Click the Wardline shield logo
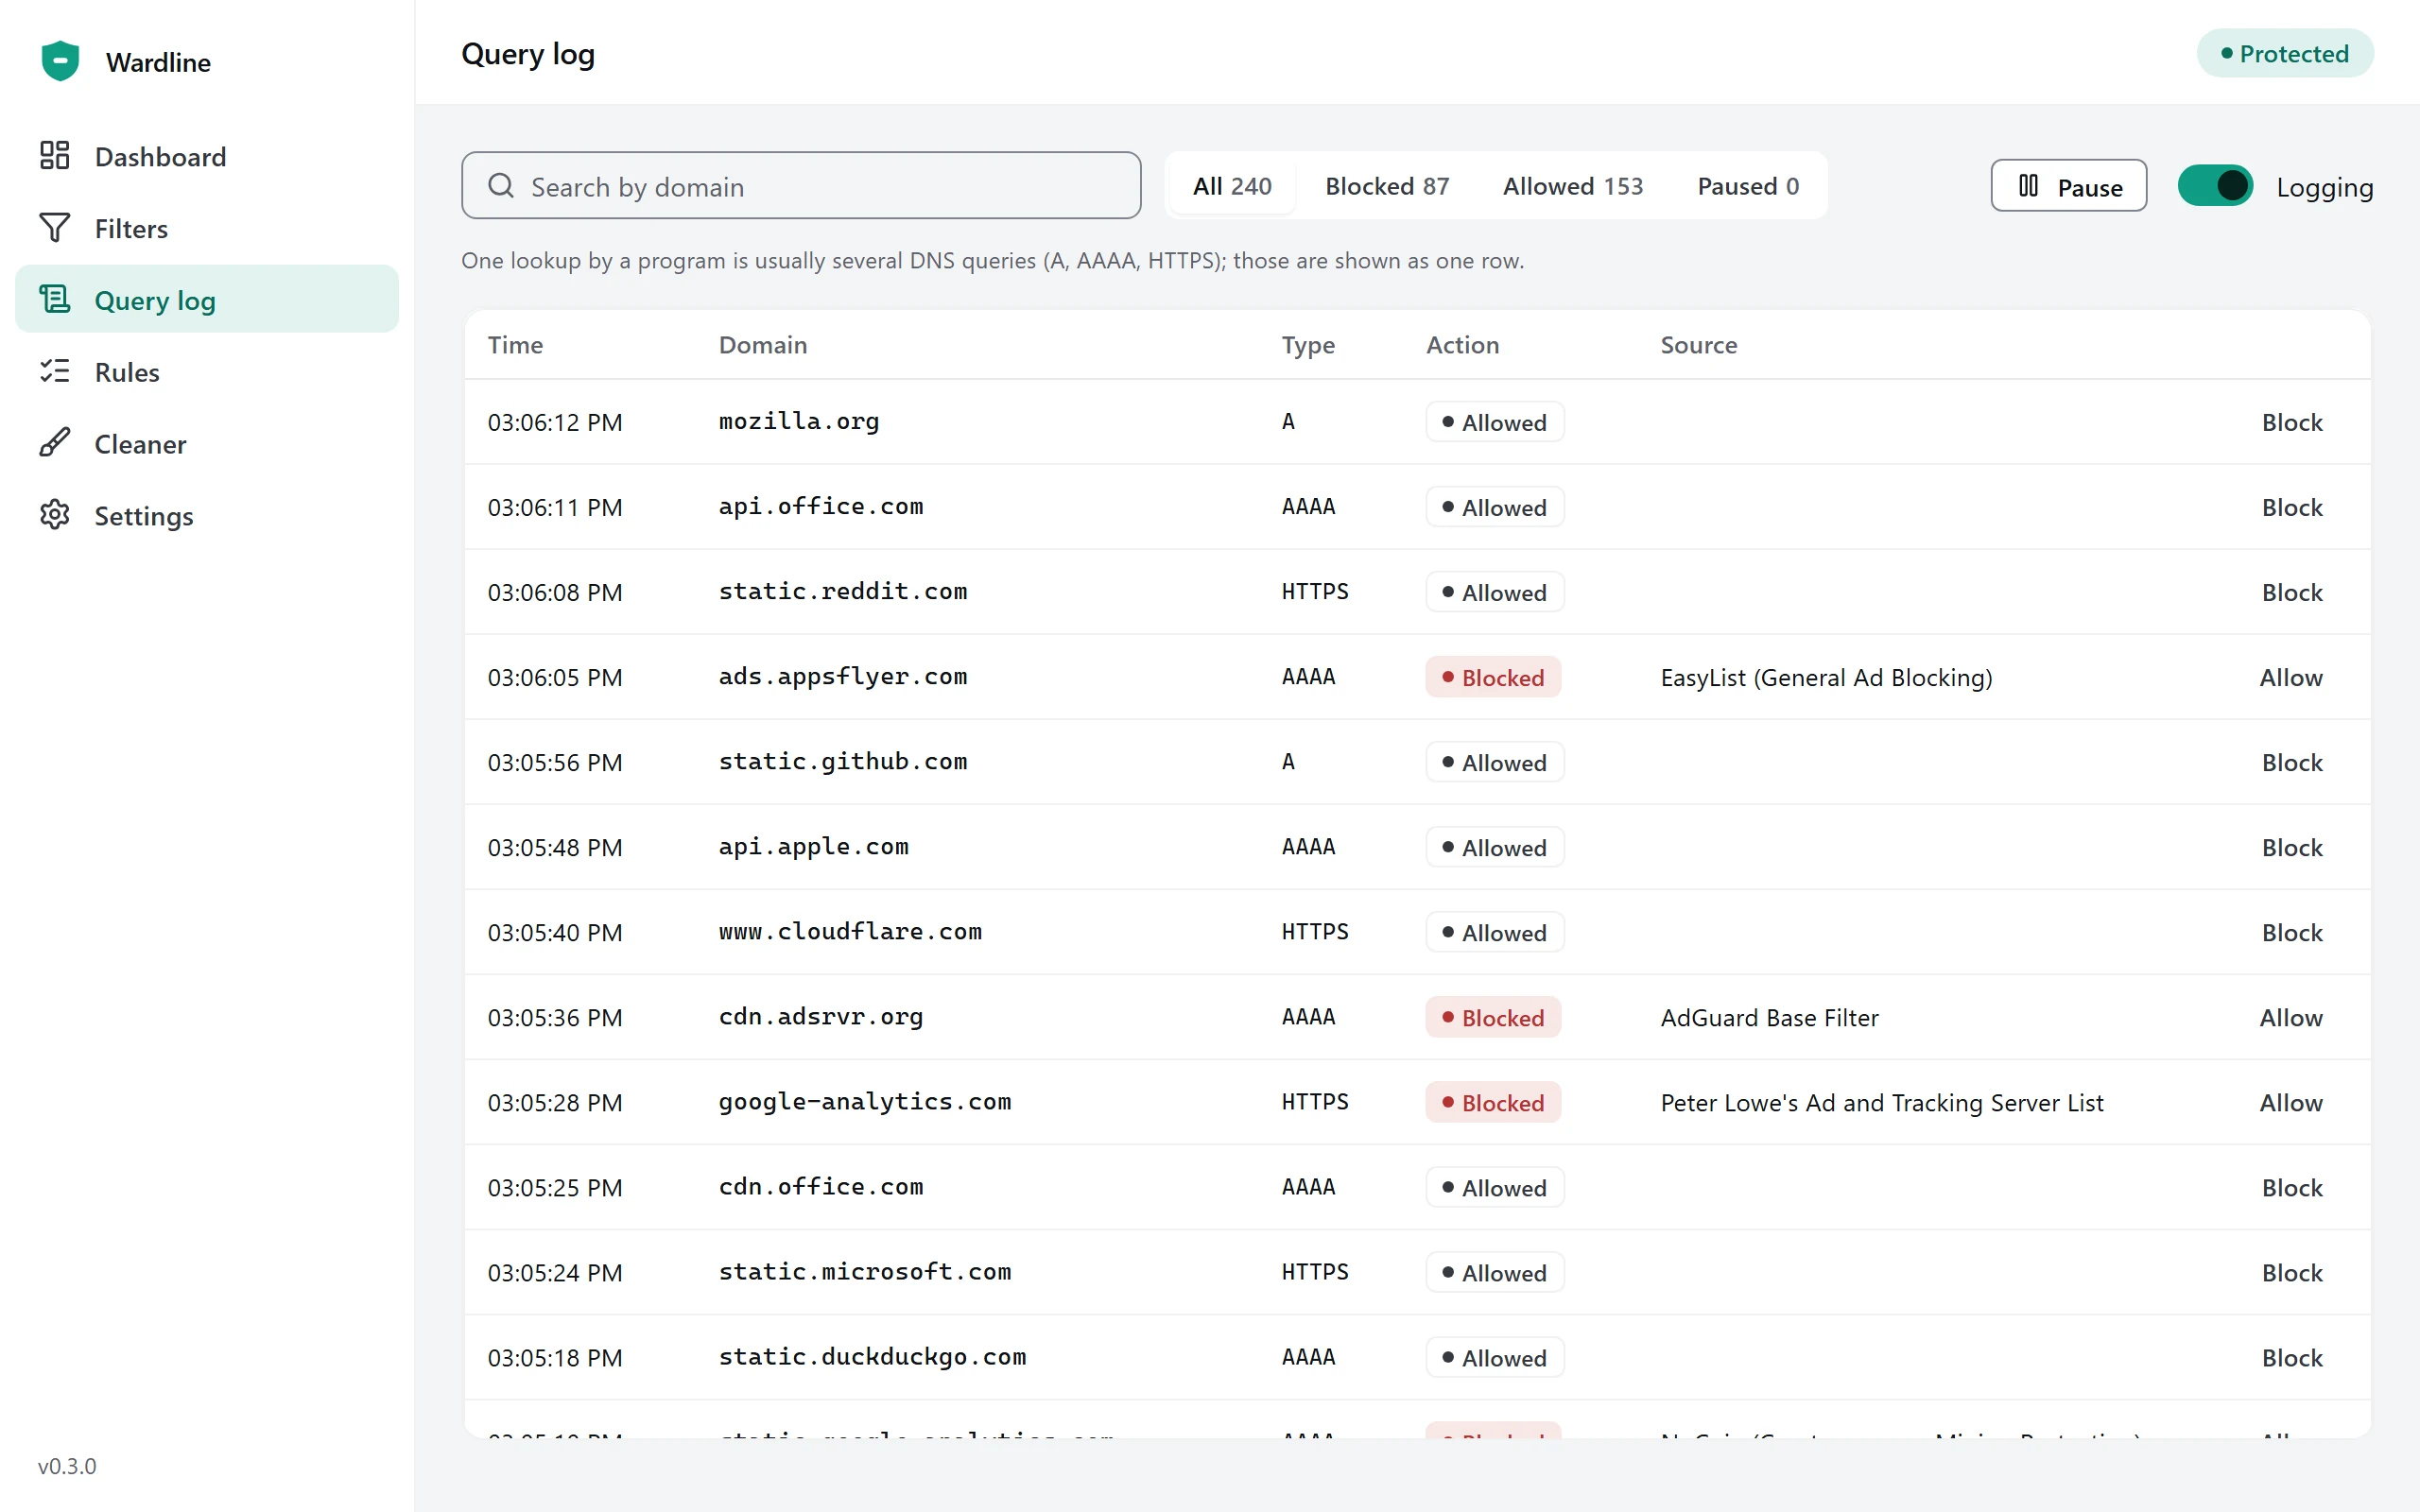This screenshot has height=1512, width=2420. pos(60,61)
